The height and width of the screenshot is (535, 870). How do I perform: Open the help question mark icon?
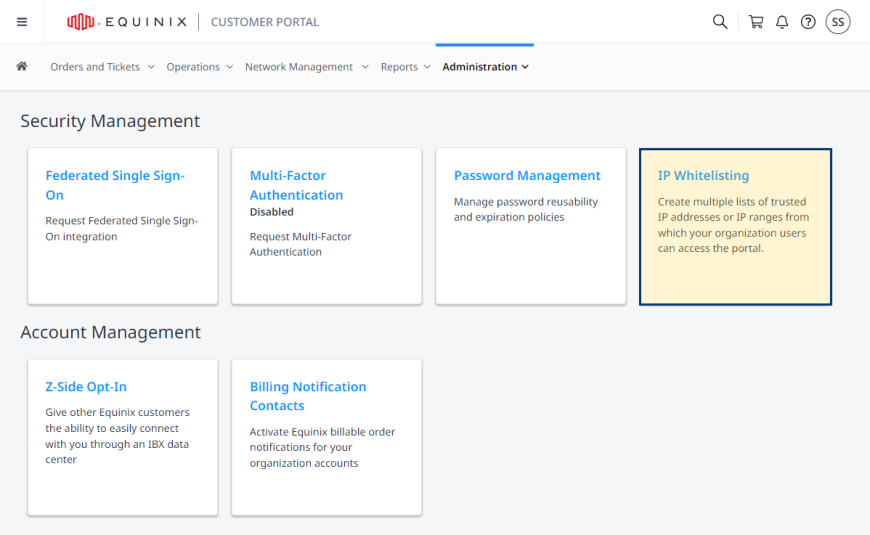808,22
